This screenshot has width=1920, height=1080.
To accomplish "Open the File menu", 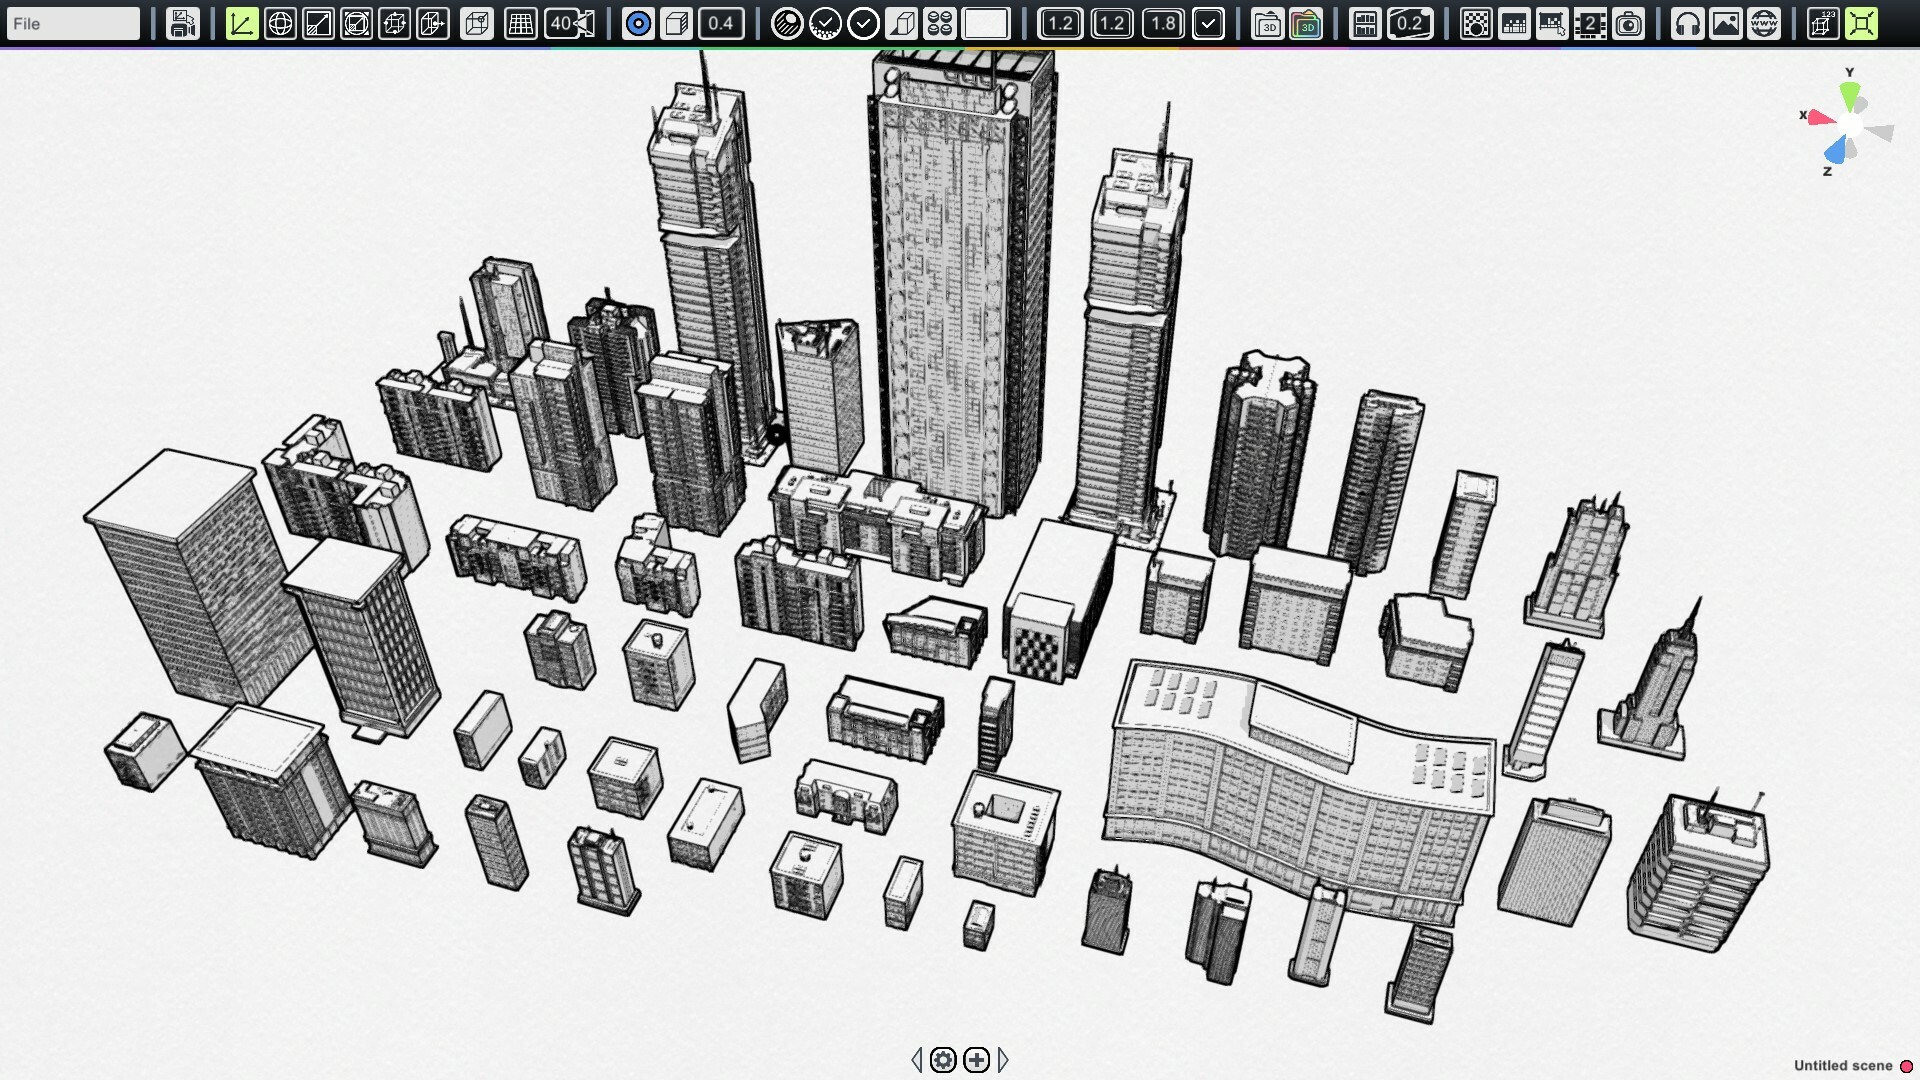I will coord(70,23).
